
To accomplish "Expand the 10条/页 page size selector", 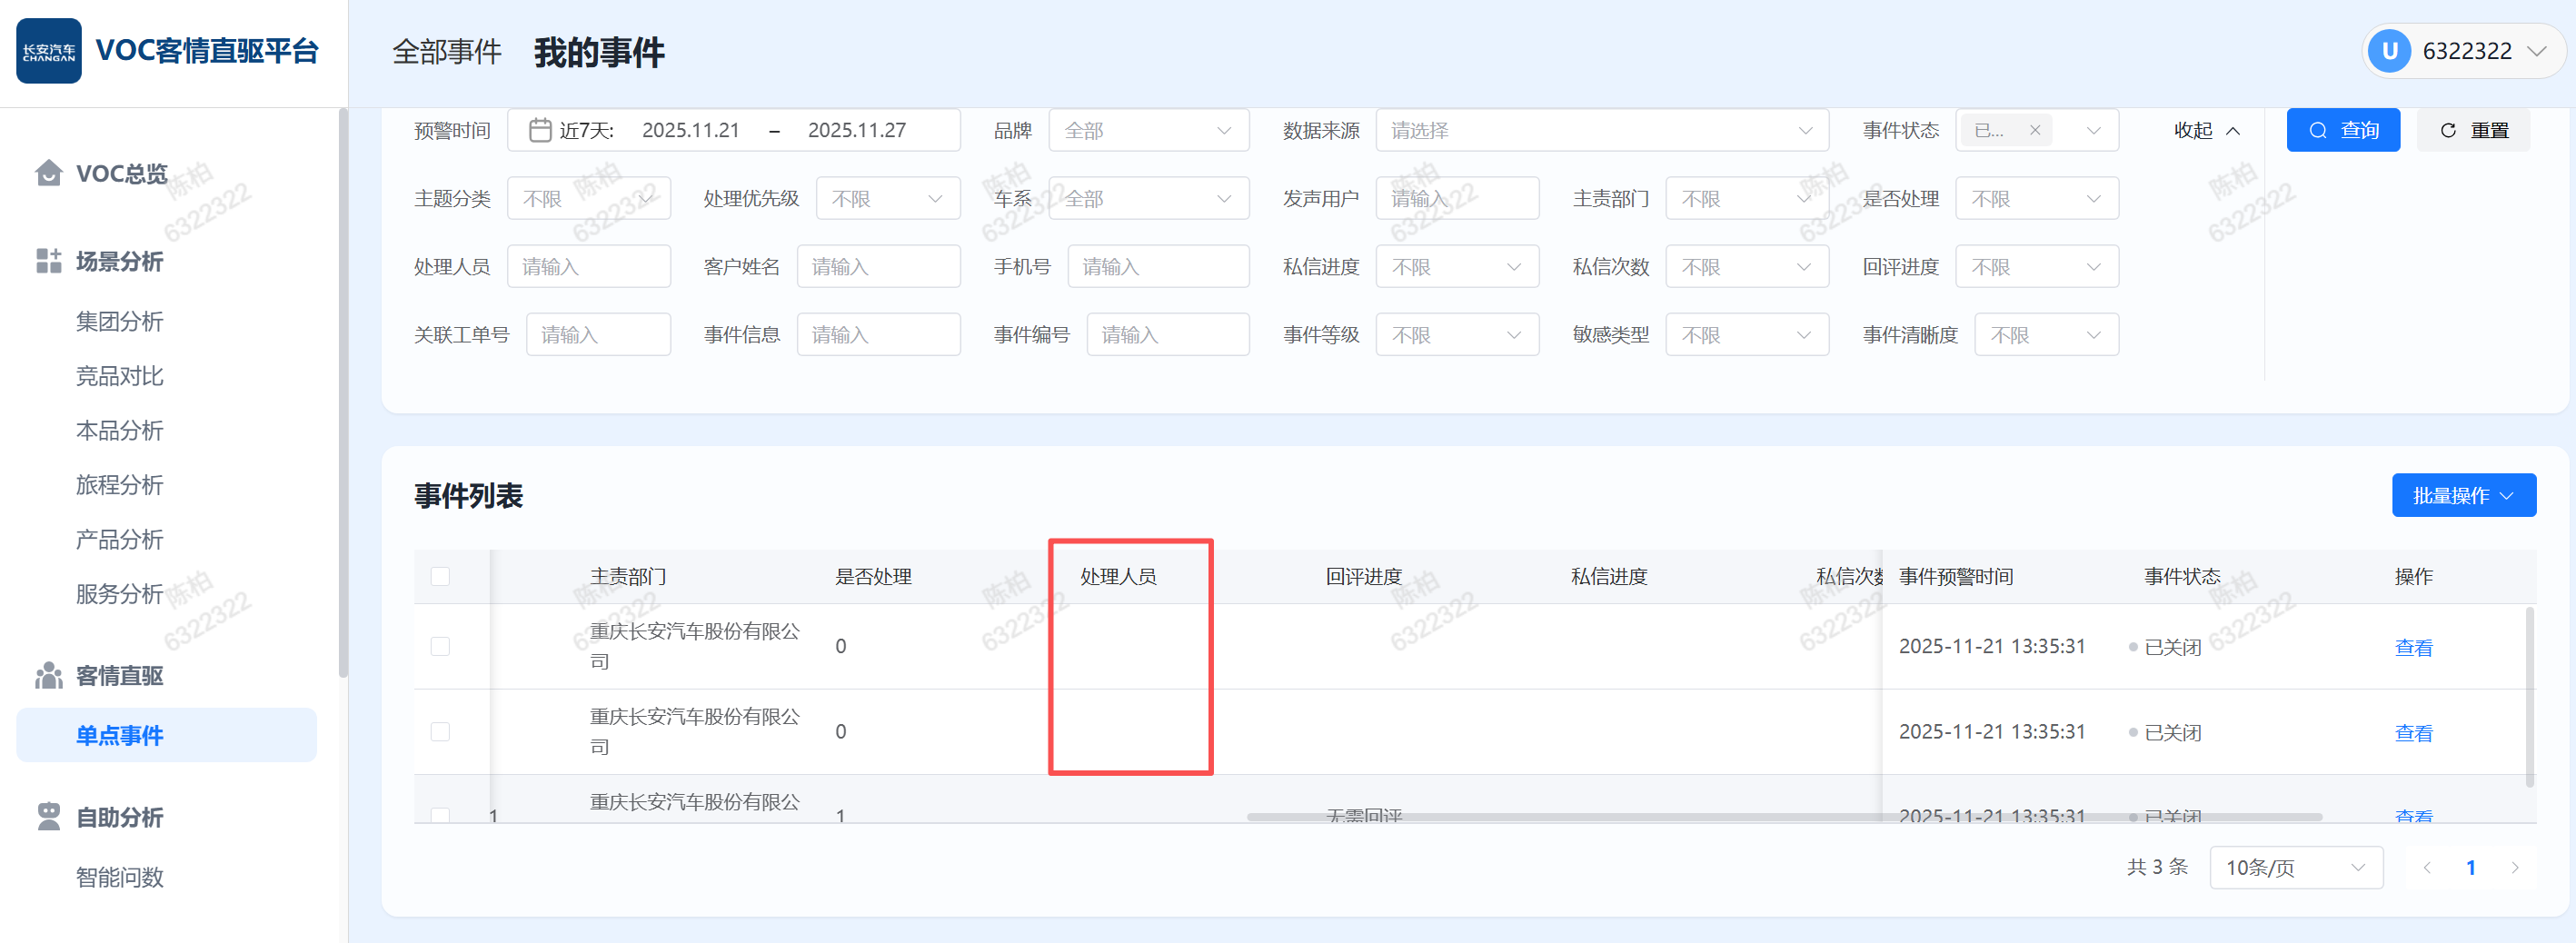I will pyautogui.click(x=2295, y=867).
